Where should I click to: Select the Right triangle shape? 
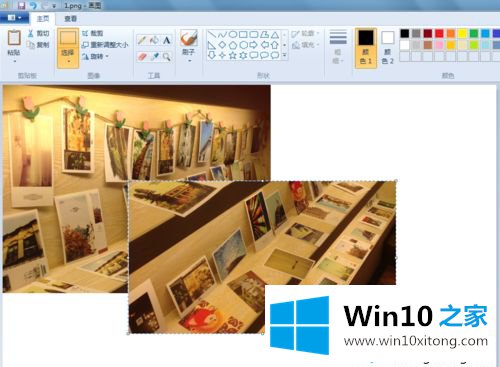tap(212, 45)
